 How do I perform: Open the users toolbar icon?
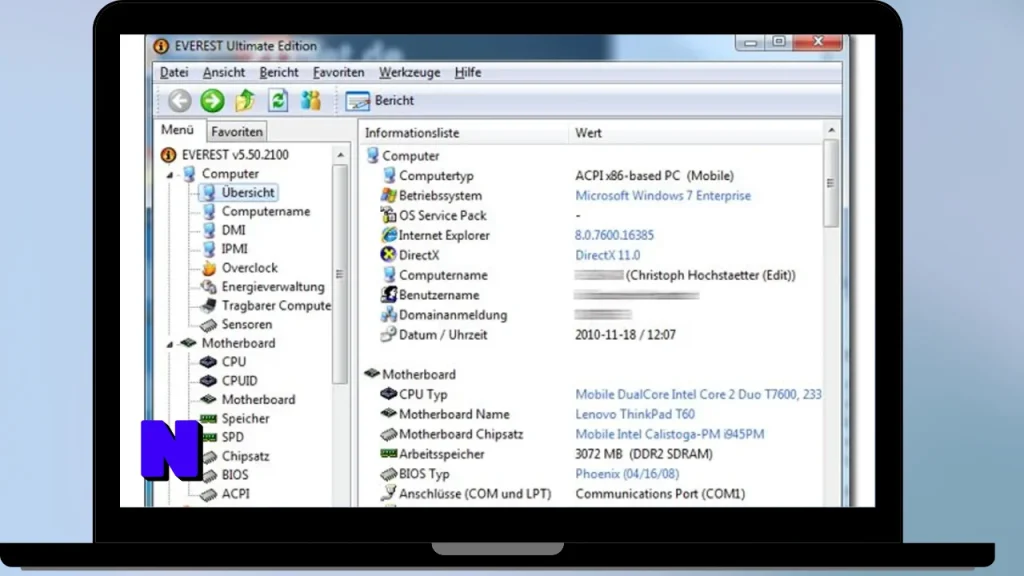pyautogui.click(x=311, y=101)
